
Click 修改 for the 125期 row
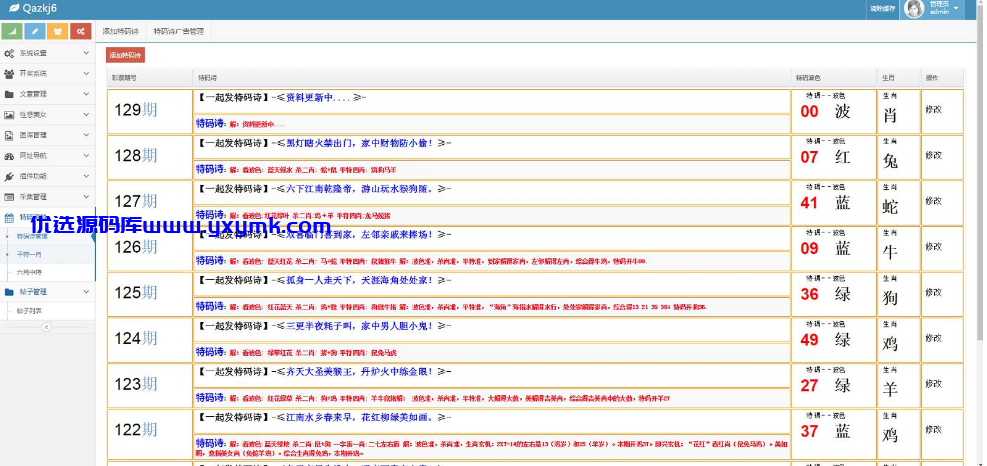[933, 293]
